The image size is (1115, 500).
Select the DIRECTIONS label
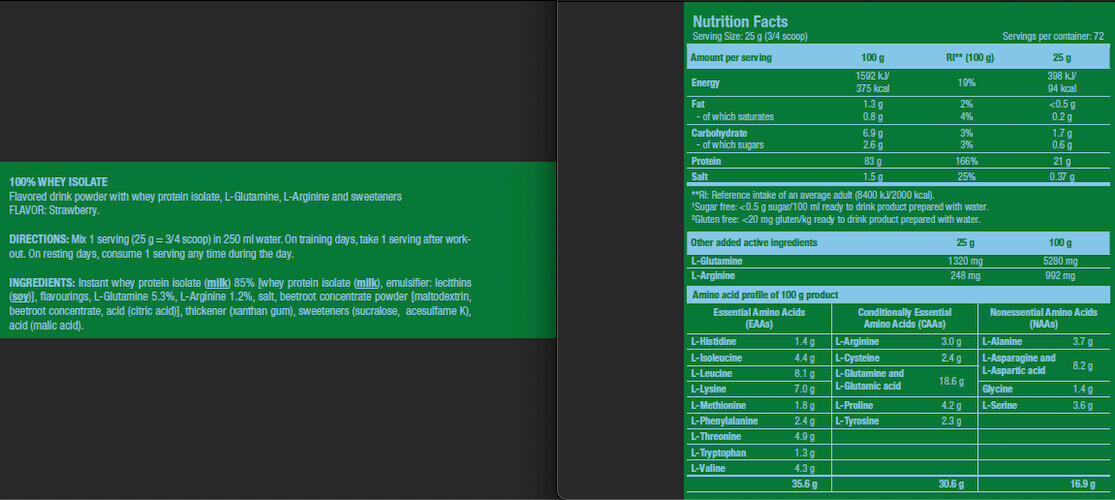coord(37,241)
